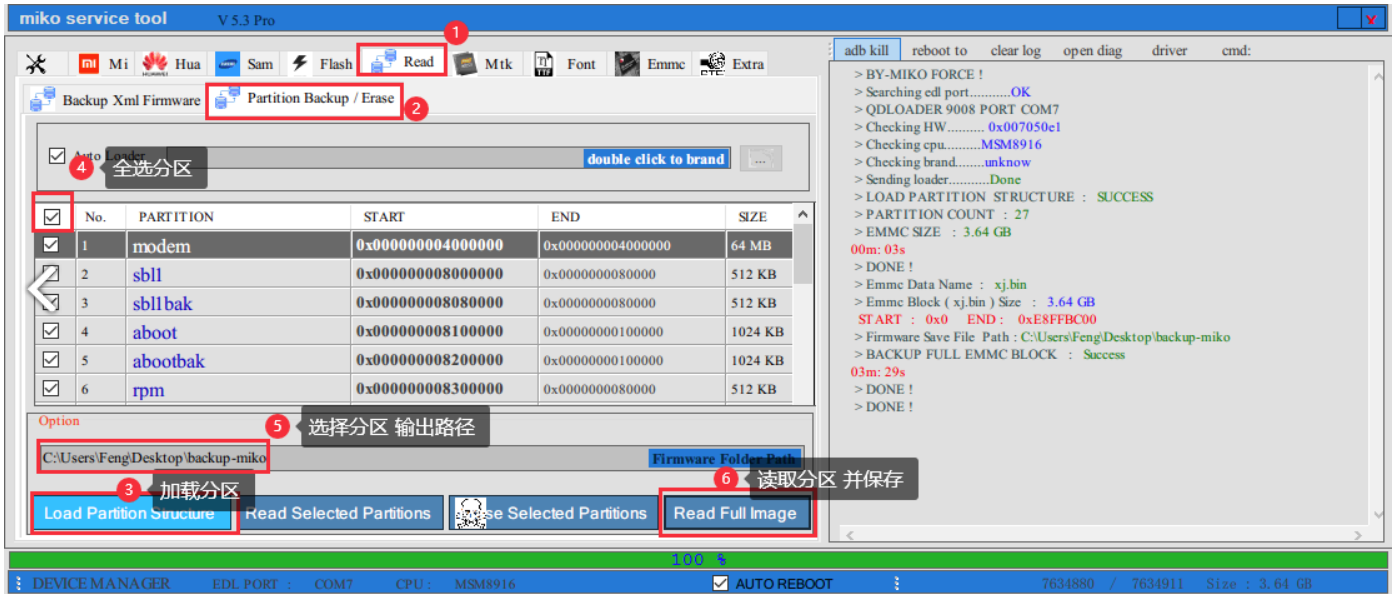Click the 64 MB size cell
Screen dimensions: 1394x594
(760, 246)
